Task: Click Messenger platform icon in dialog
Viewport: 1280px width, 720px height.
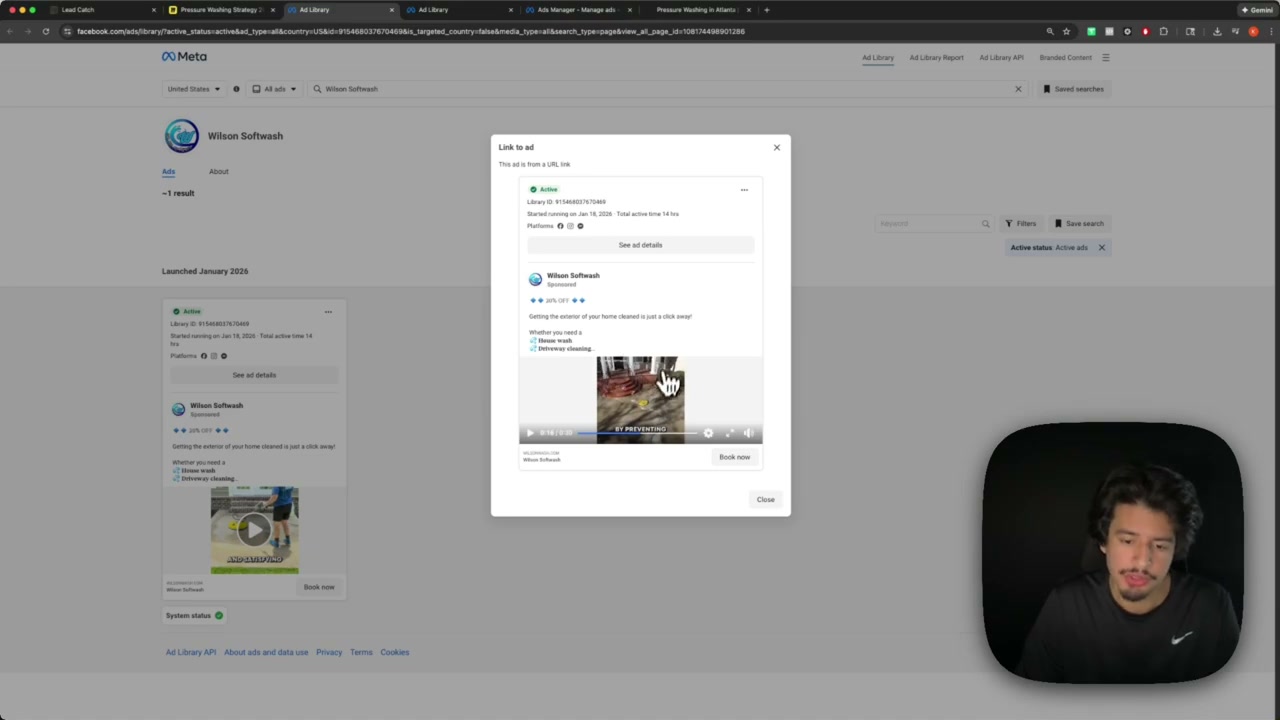Action: (580, 226)
